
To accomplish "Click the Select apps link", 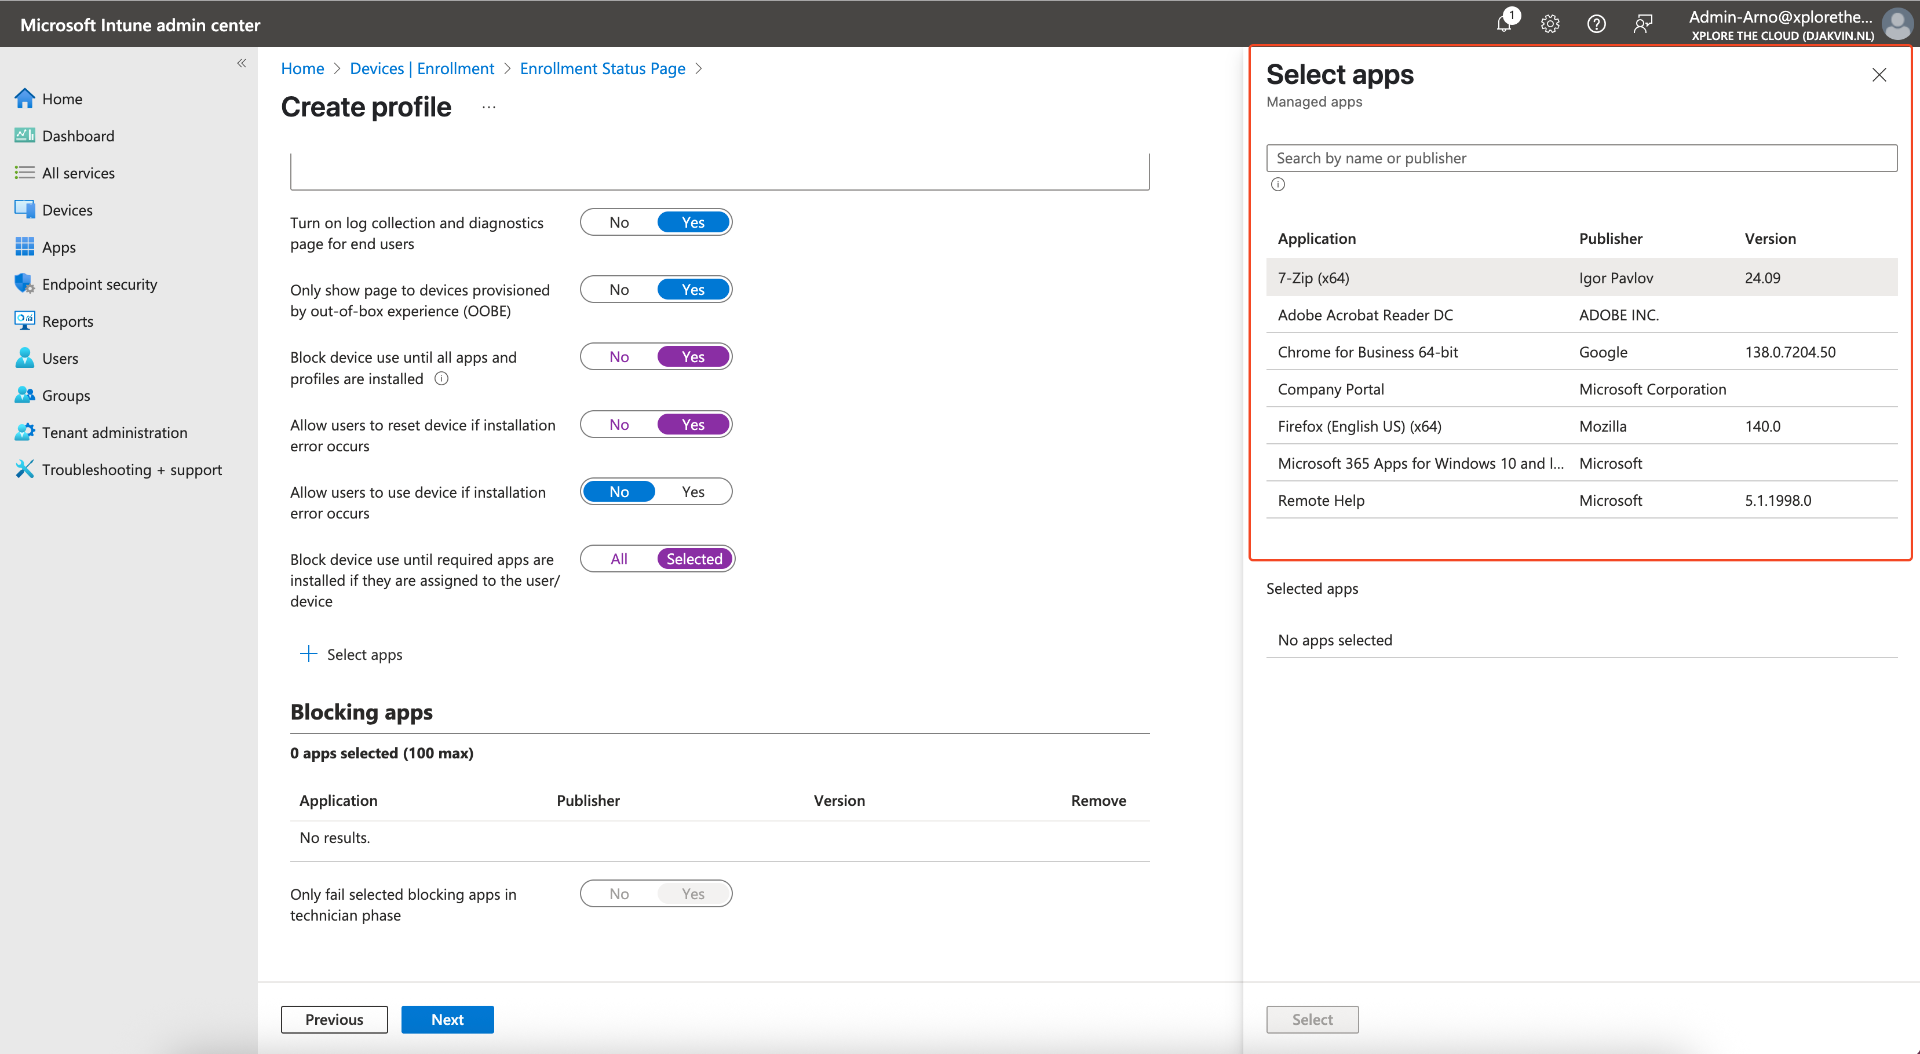I will [364, 654].
